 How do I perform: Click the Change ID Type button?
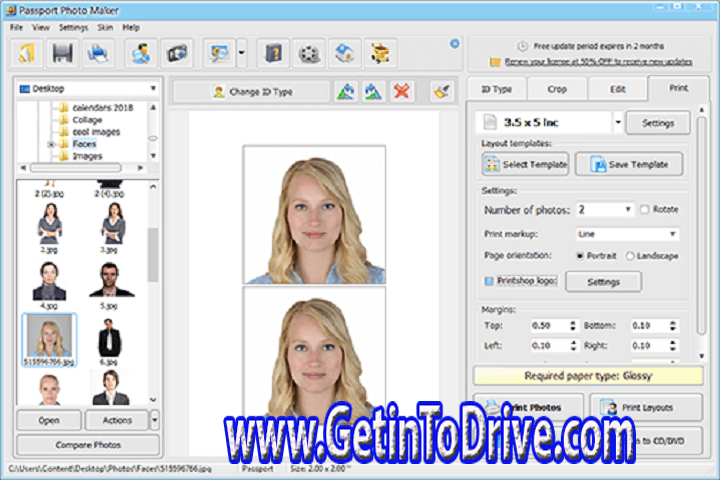[x=252, y=91]
